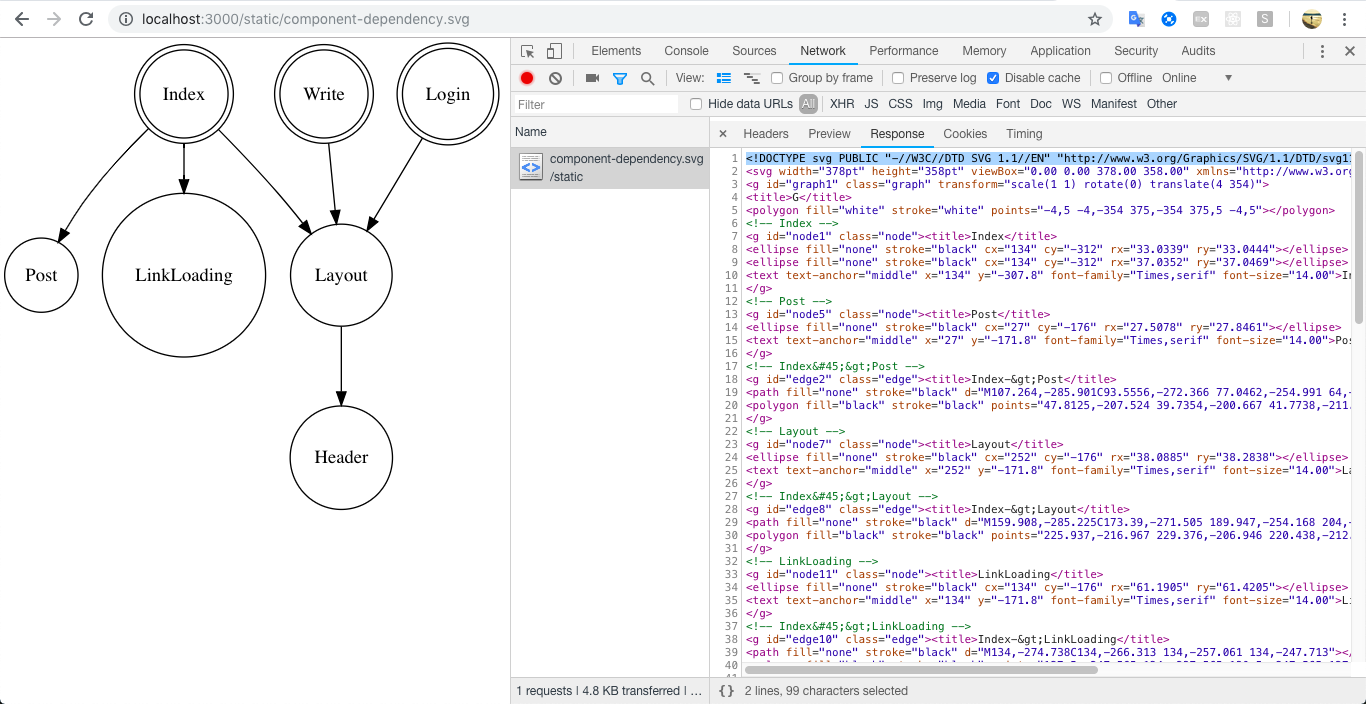The image size is (1366, 704).
Task: Open the Chrome profile avatar menu
Action: tap(1312, 19)
